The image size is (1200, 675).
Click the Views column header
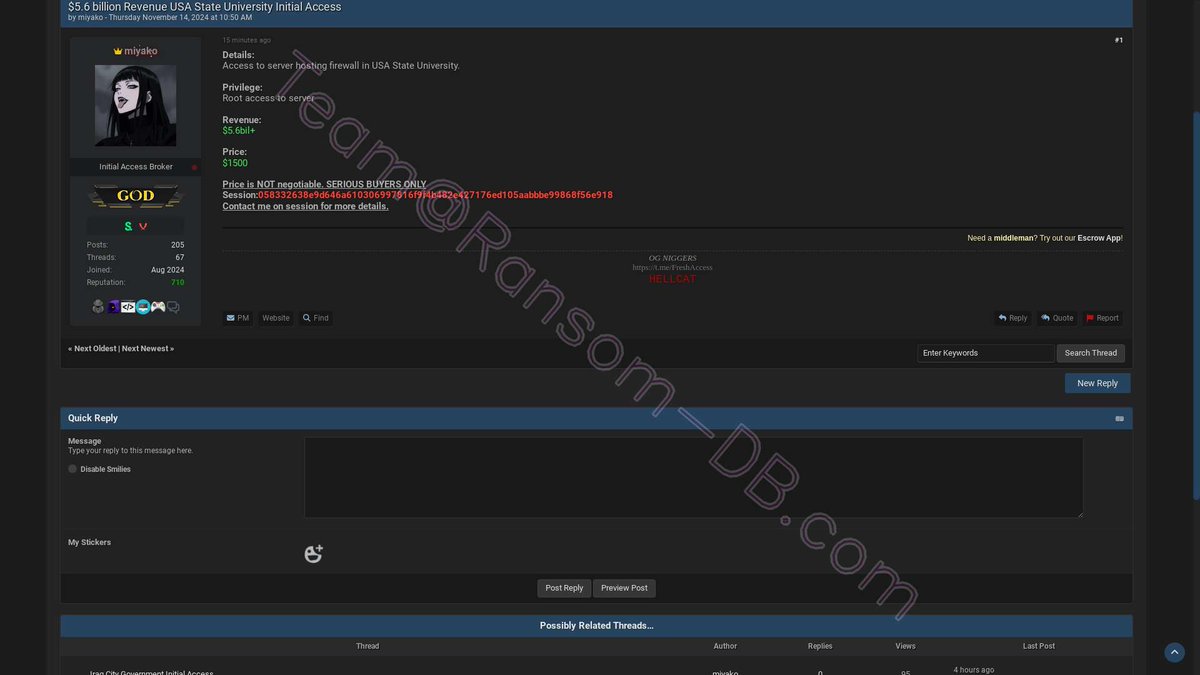905,646
